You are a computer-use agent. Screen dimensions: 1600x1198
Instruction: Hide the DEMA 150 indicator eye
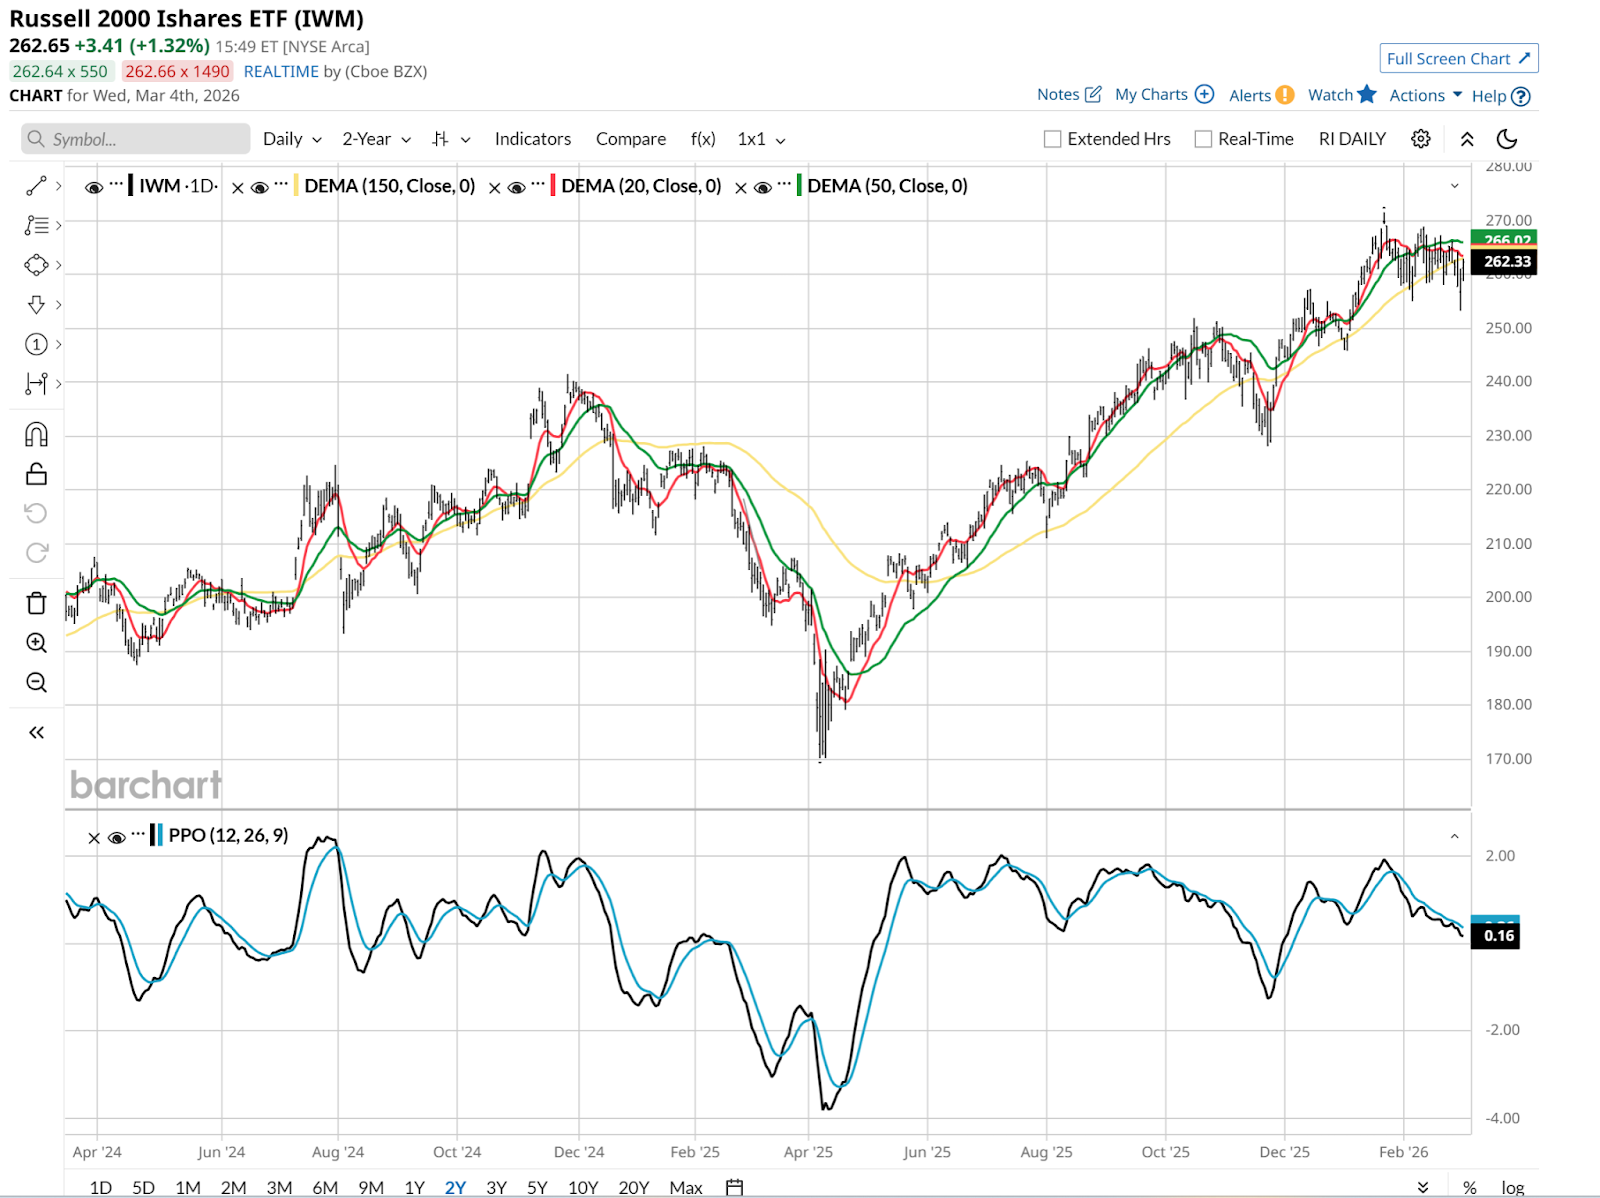point(259,187)
